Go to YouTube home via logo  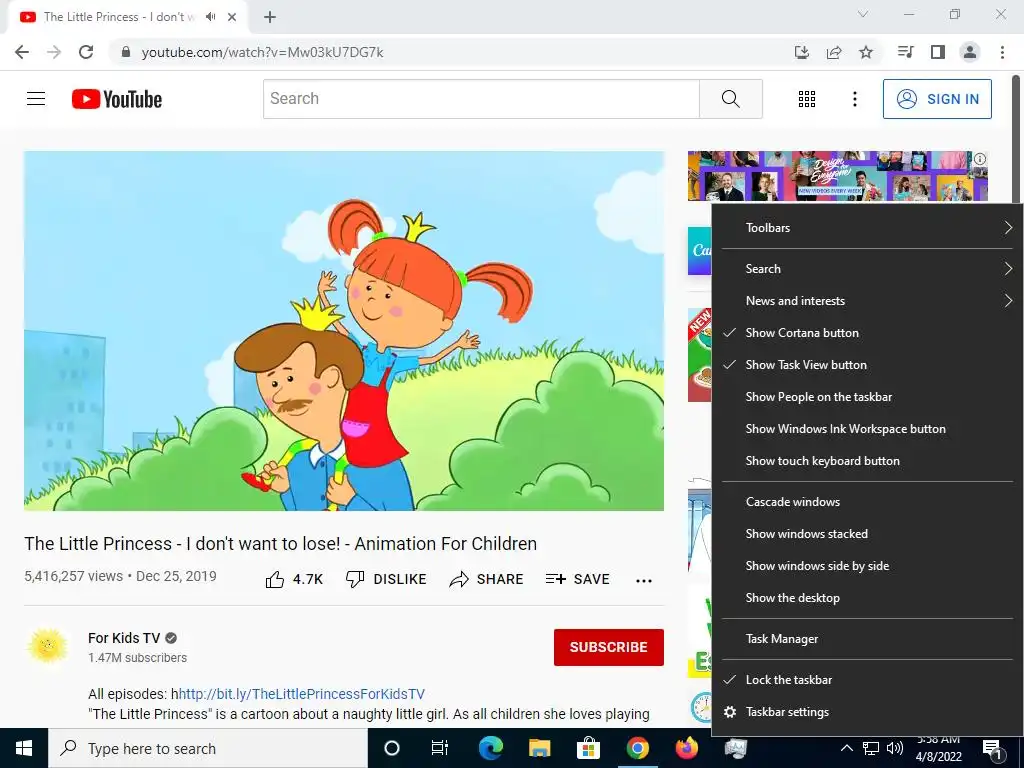point(117,99)
